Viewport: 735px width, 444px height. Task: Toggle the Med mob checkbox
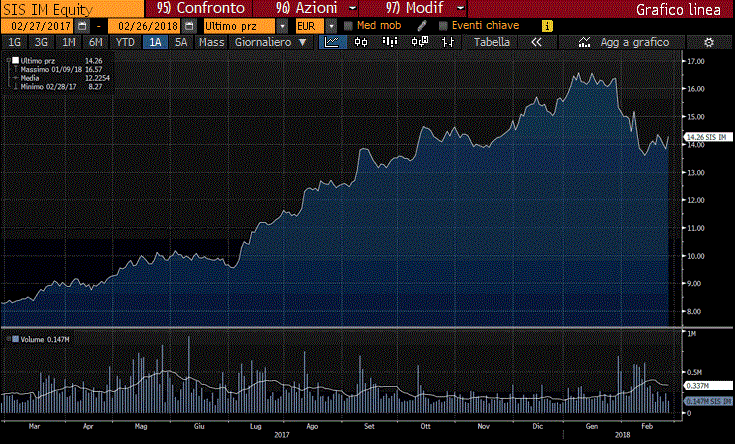(348, 26)
